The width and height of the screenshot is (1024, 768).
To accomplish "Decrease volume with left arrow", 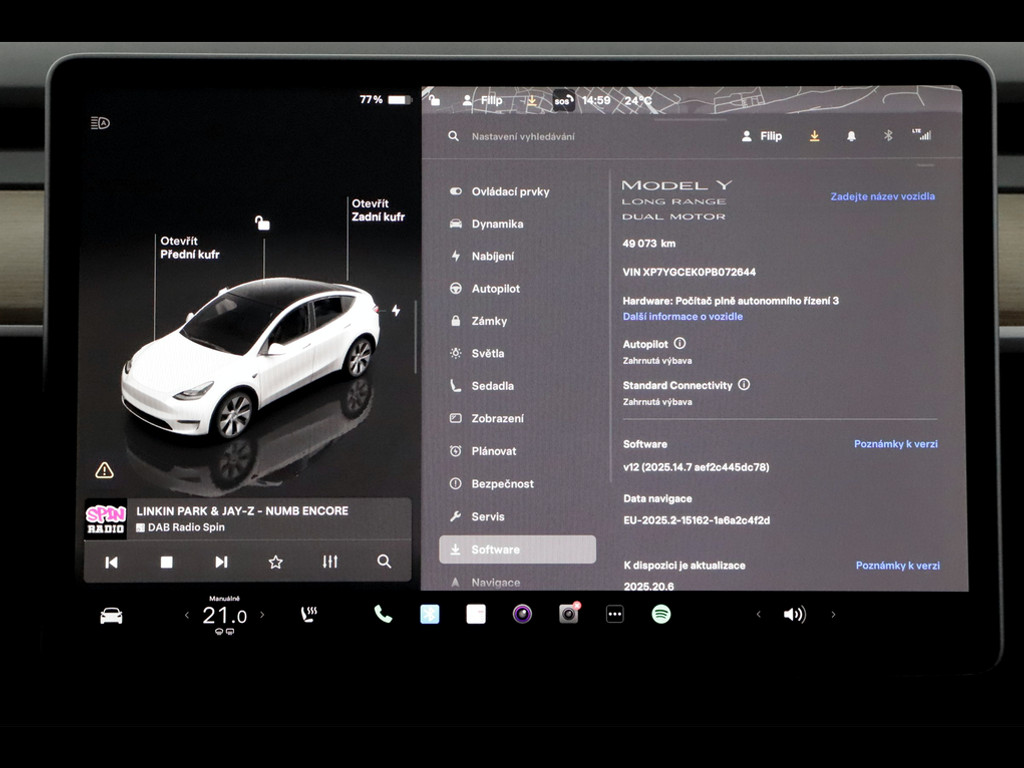I will pyautogui.click(x=758, y=615).
